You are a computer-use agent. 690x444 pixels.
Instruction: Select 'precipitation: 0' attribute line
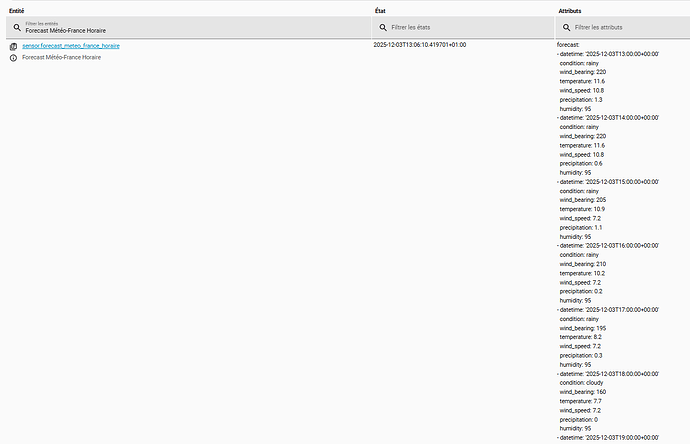579,420
